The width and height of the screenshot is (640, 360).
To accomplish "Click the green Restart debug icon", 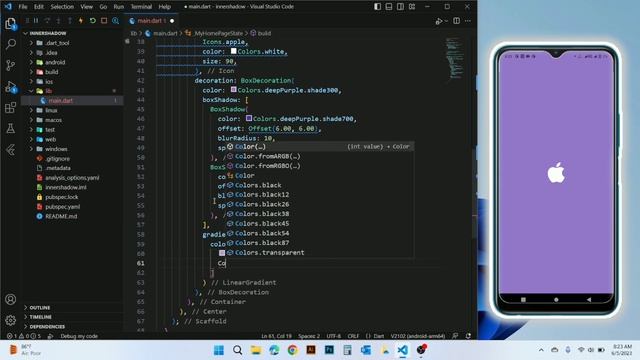I will (x=93, y=20).
